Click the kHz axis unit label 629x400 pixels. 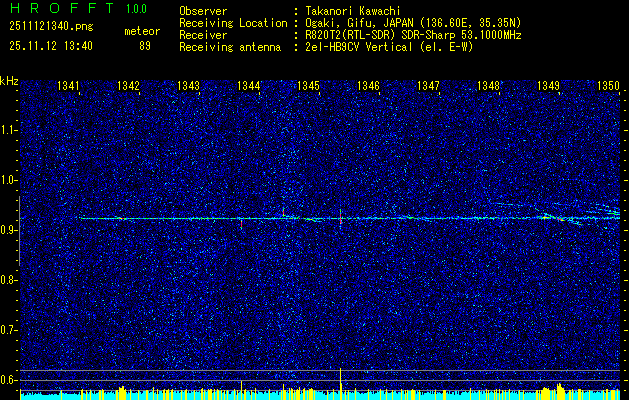(9, 81)
